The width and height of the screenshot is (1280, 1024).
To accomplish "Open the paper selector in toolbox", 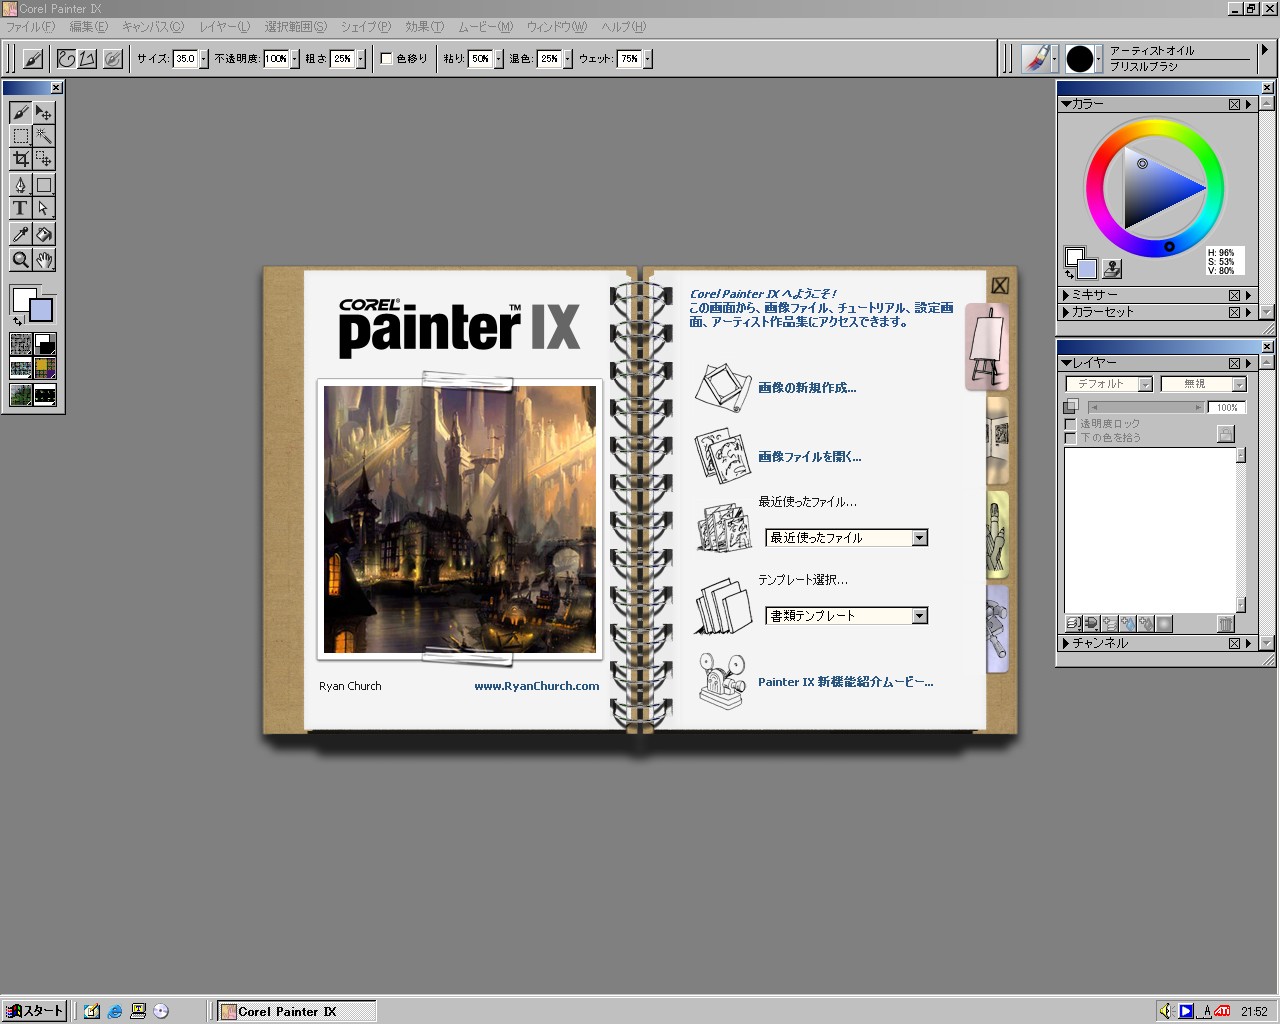I will [21, 344].
